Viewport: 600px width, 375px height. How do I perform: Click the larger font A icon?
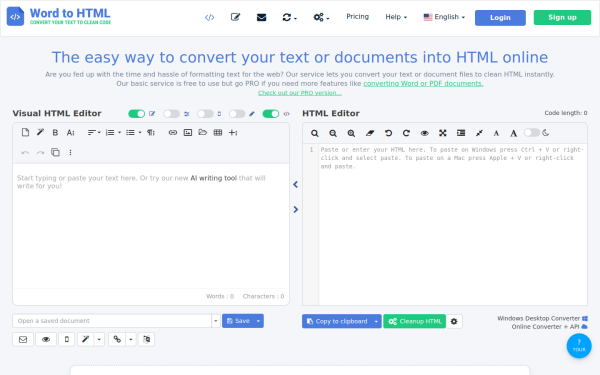point(514,133)
